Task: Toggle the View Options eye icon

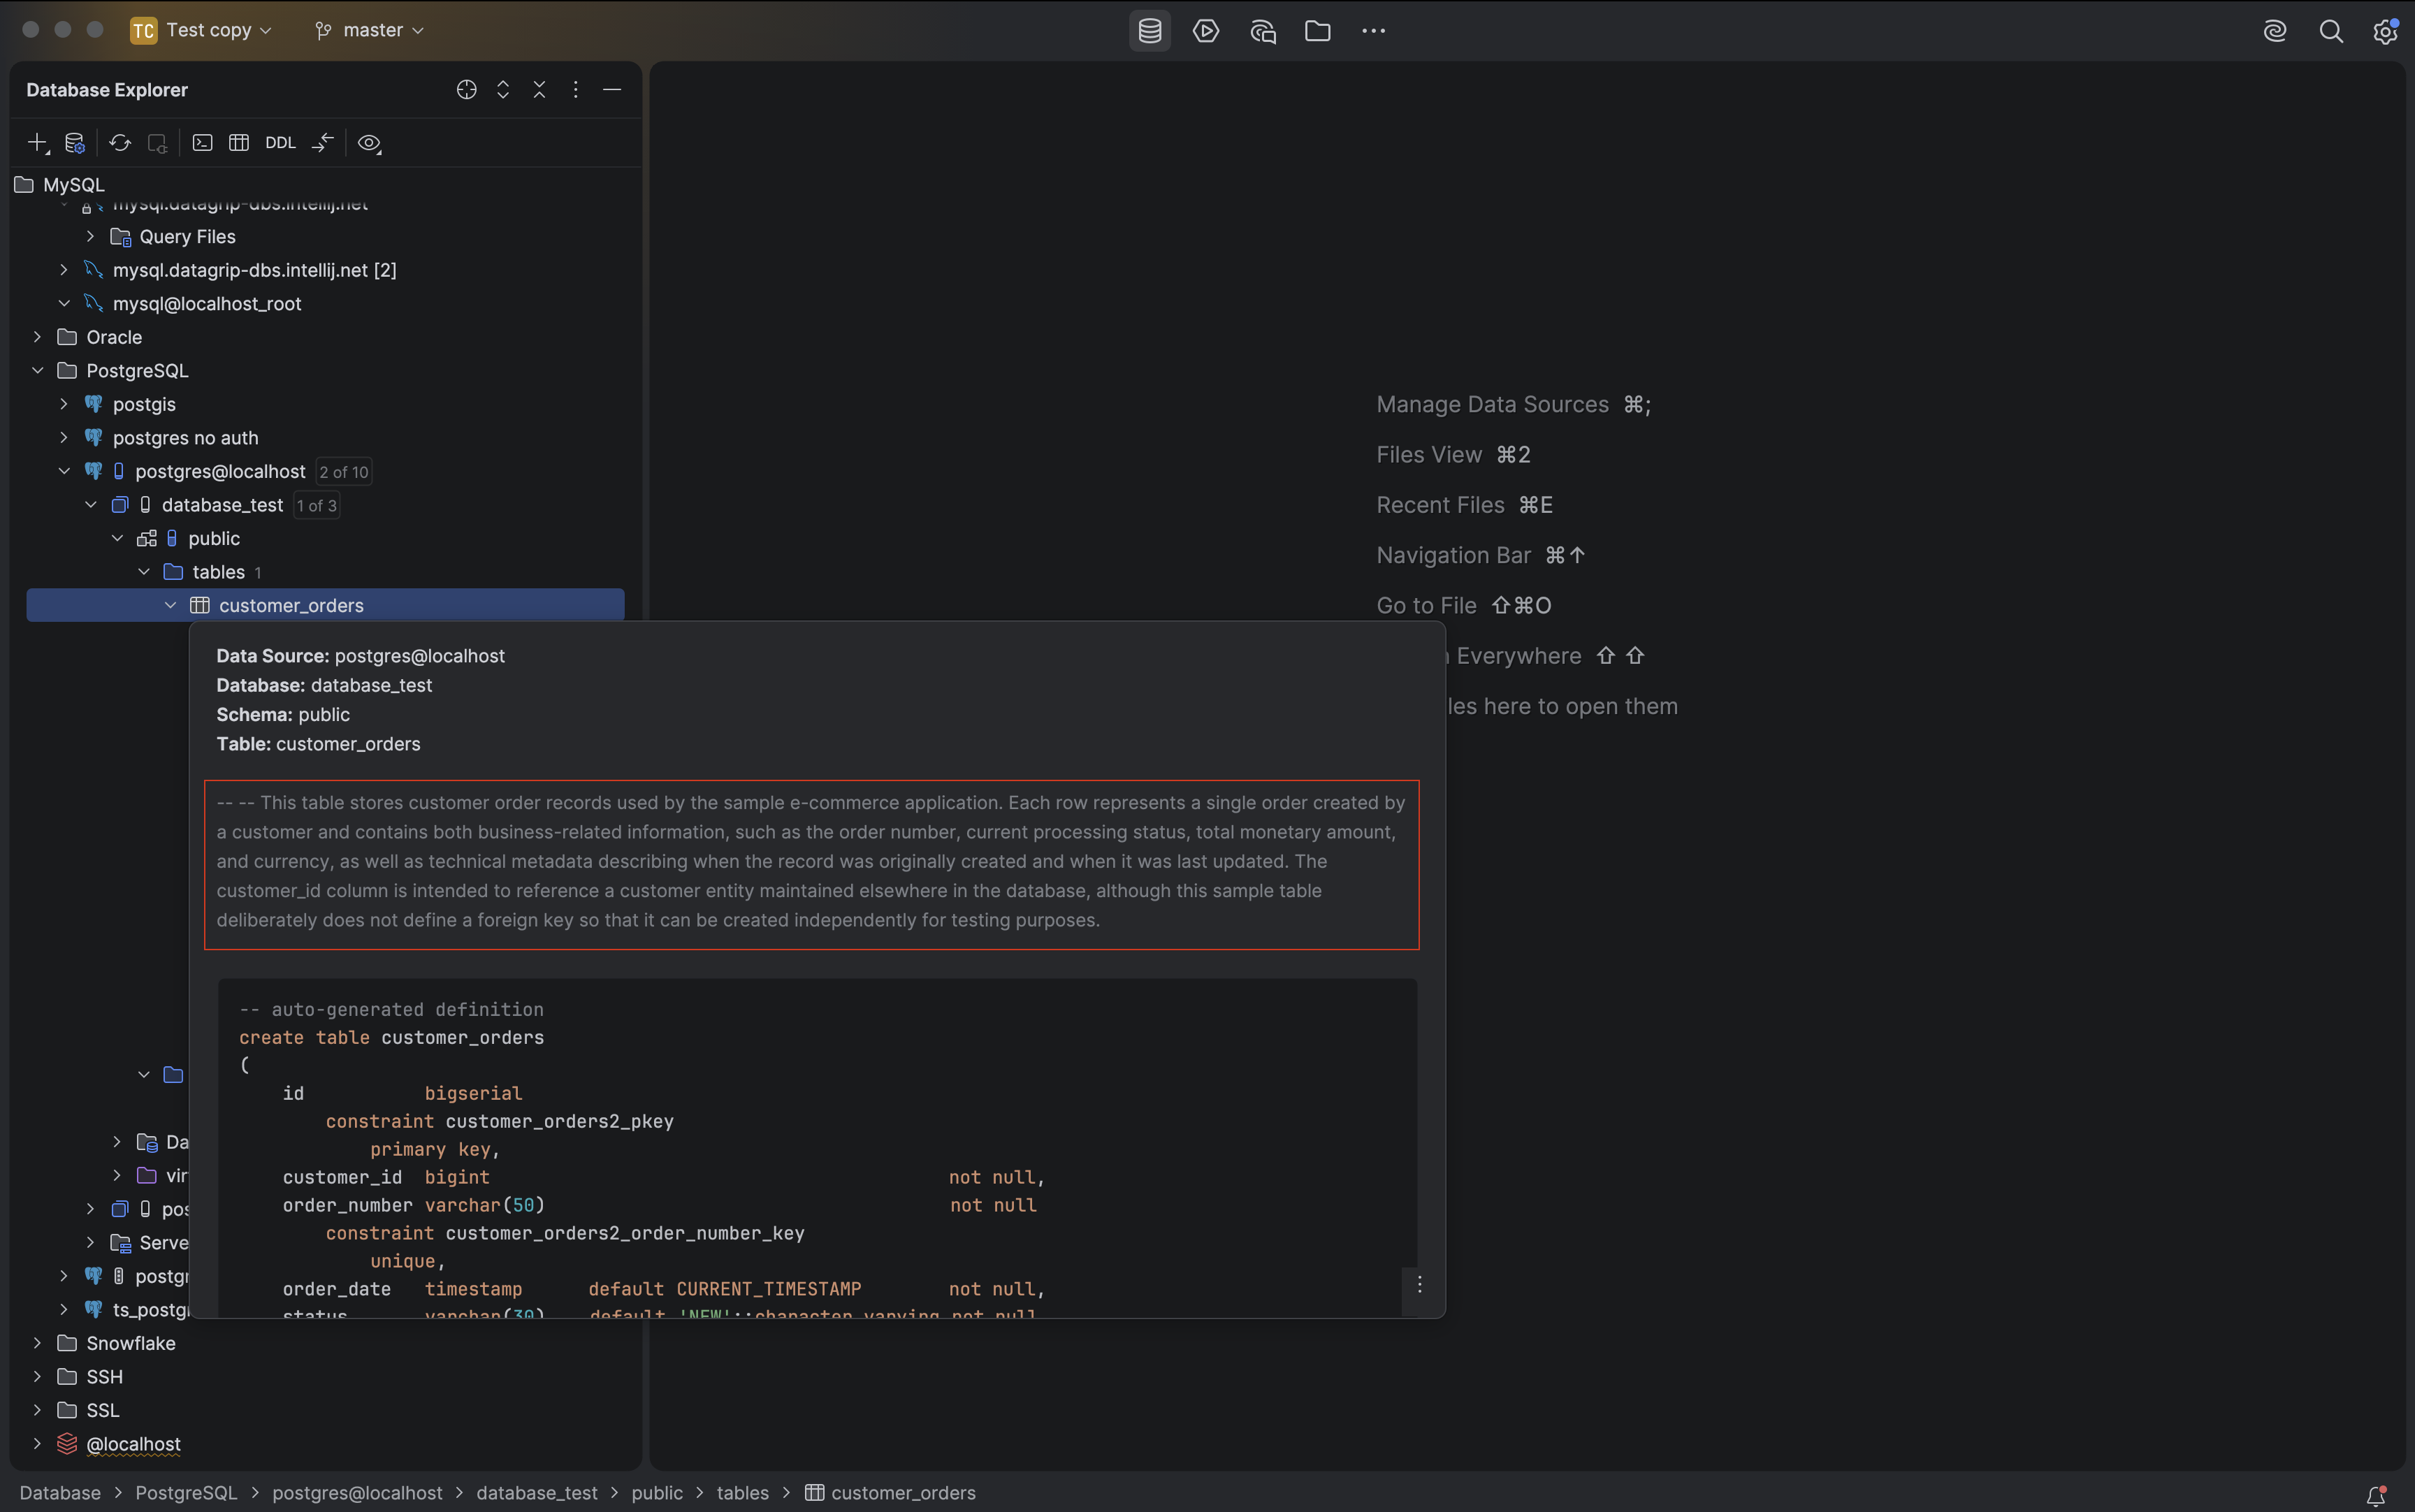Action: [369, 143]
